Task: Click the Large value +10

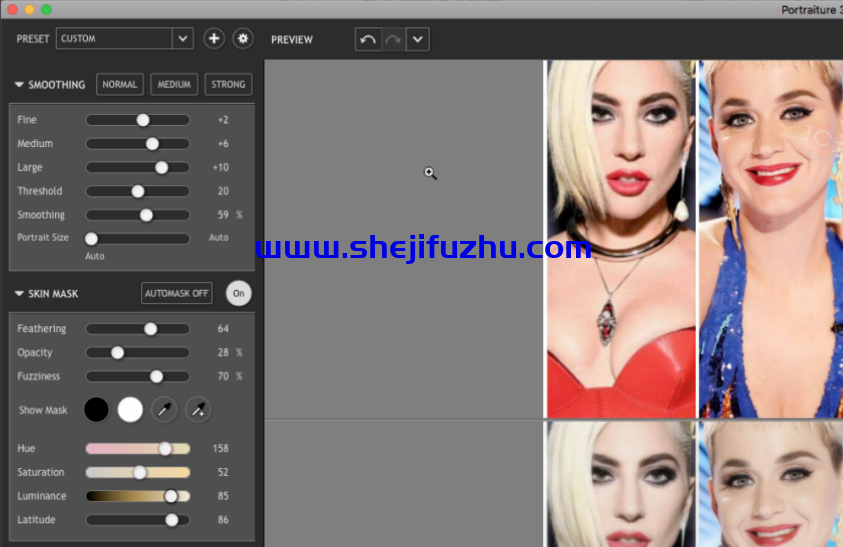Action: (221, 167)
